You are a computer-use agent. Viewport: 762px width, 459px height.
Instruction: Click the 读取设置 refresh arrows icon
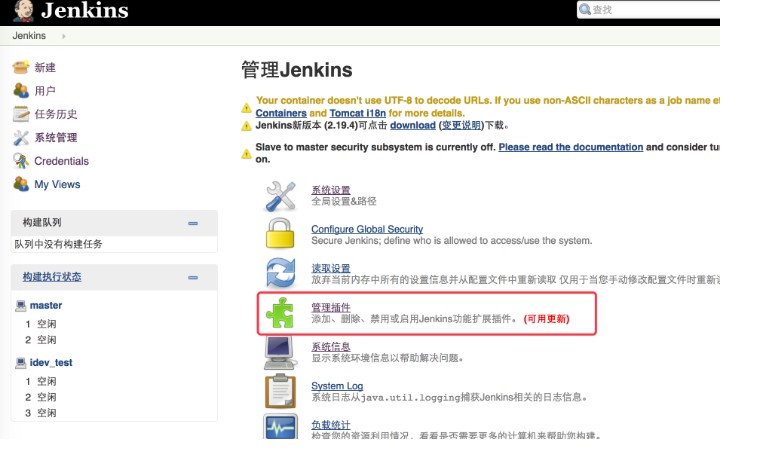click(x=280, y=272)
